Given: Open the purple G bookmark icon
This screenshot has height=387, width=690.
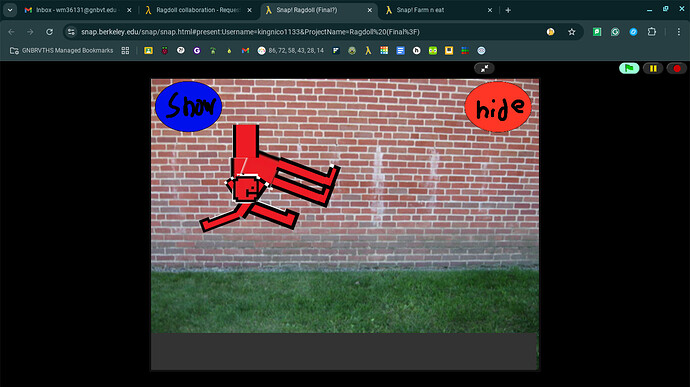Looking at the screenshot, I should (197, 51).
